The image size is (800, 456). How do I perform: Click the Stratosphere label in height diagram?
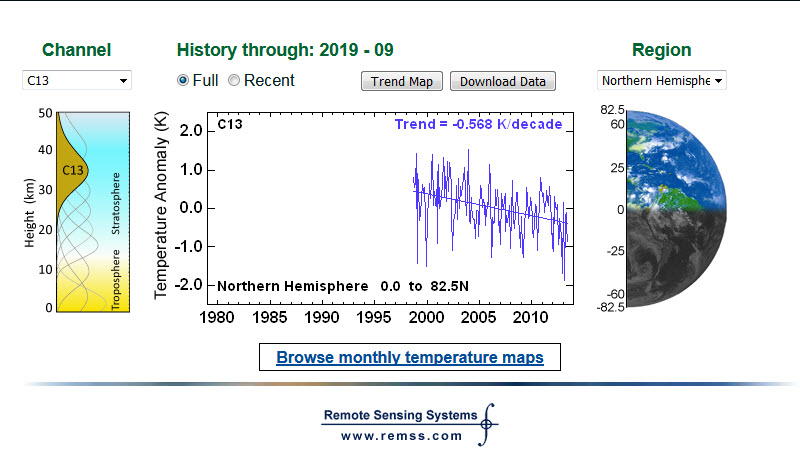116,204
